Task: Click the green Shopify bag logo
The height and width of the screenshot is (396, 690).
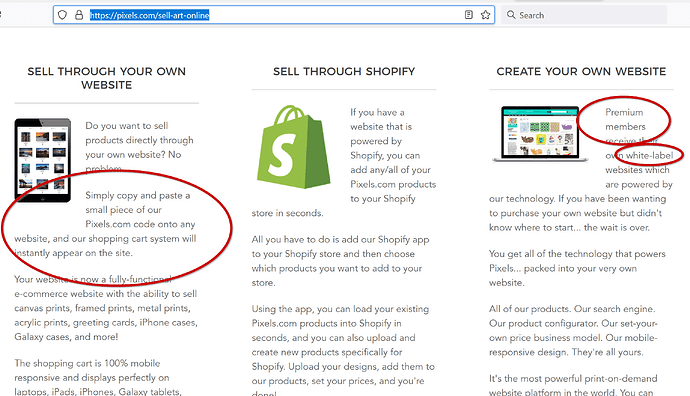Action: (x=293, y=147)
